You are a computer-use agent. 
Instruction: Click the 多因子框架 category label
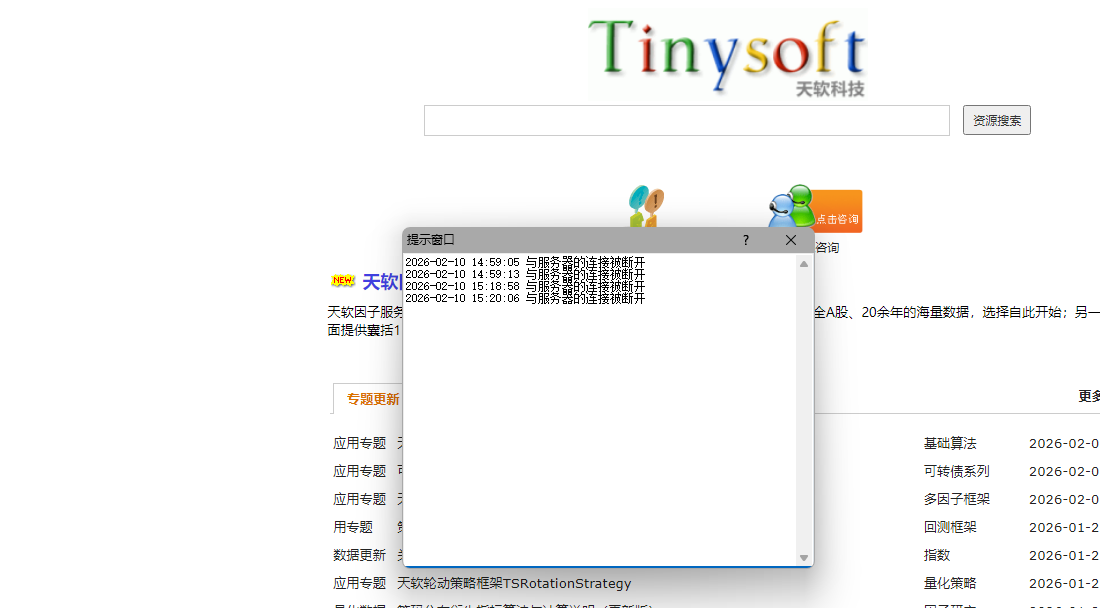(x=956, y=499)
